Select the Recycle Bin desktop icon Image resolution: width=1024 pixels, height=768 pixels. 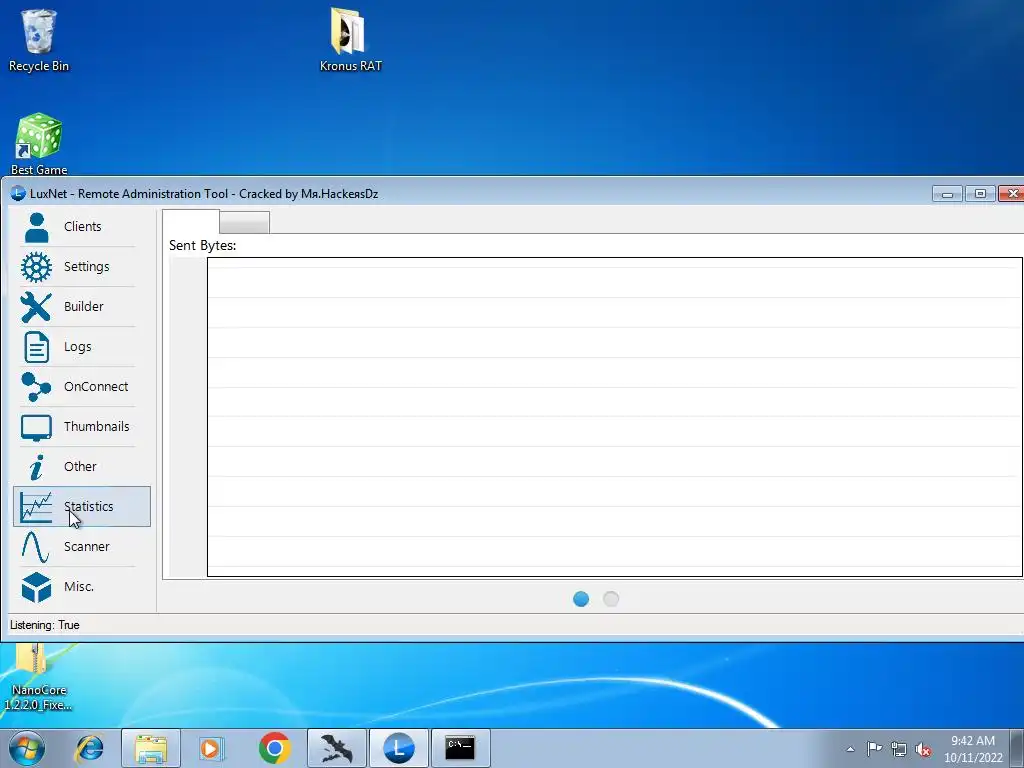[39, 40]
